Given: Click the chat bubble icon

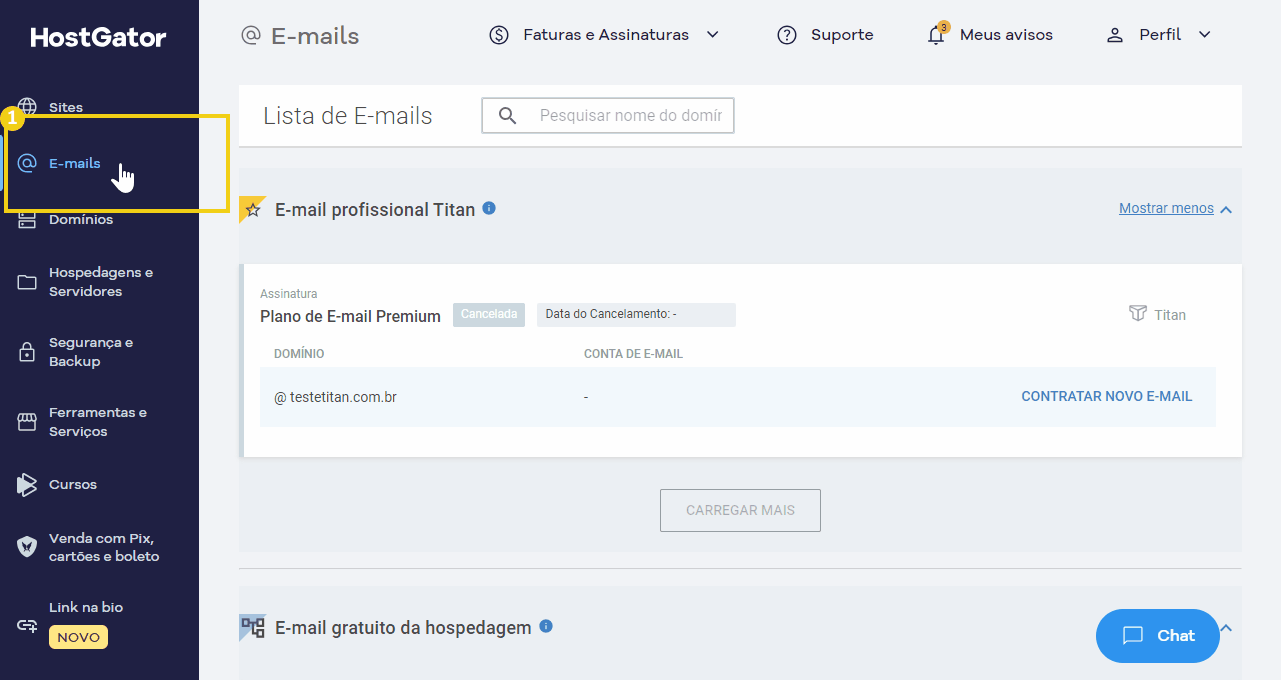Looking at the screenshot, I should 1133,636.
